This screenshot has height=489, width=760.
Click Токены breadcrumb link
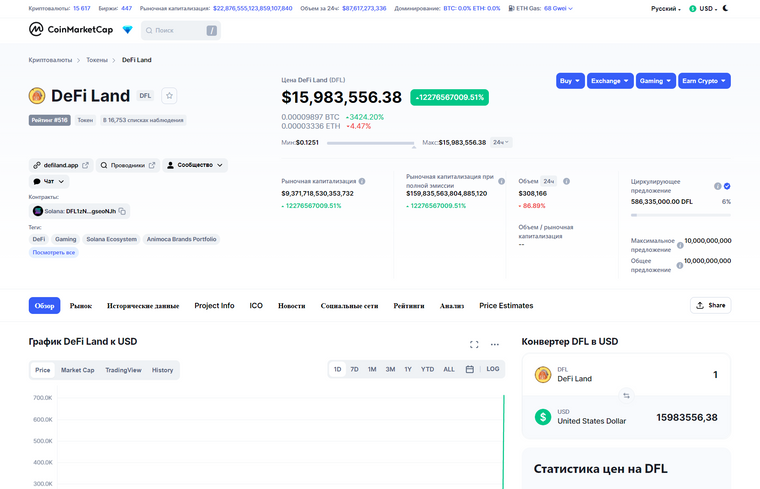pos(97,60)
